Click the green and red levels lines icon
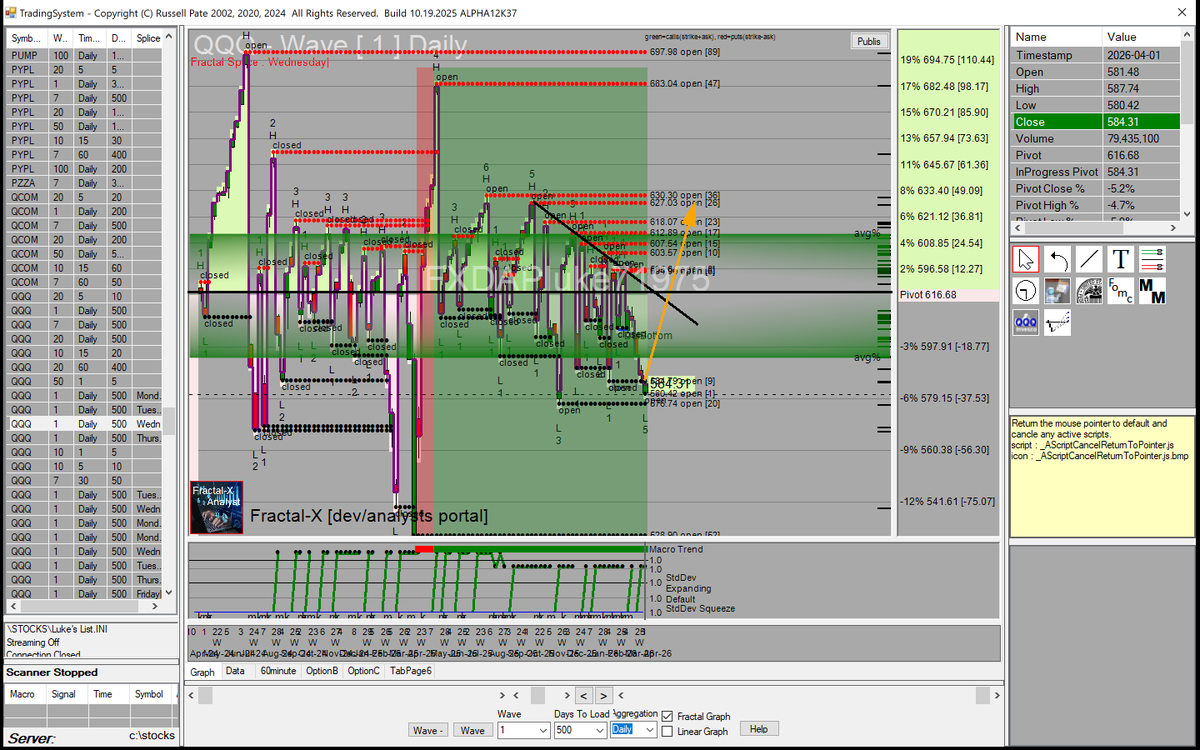The height and width of the screenshot is (750, 1200). click(1153, 259)
